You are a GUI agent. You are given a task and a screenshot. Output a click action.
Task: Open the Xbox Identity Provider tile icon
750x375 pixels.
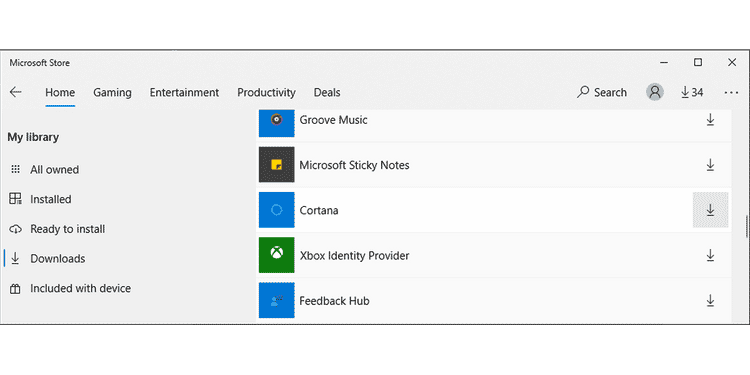tap(276, 255)
